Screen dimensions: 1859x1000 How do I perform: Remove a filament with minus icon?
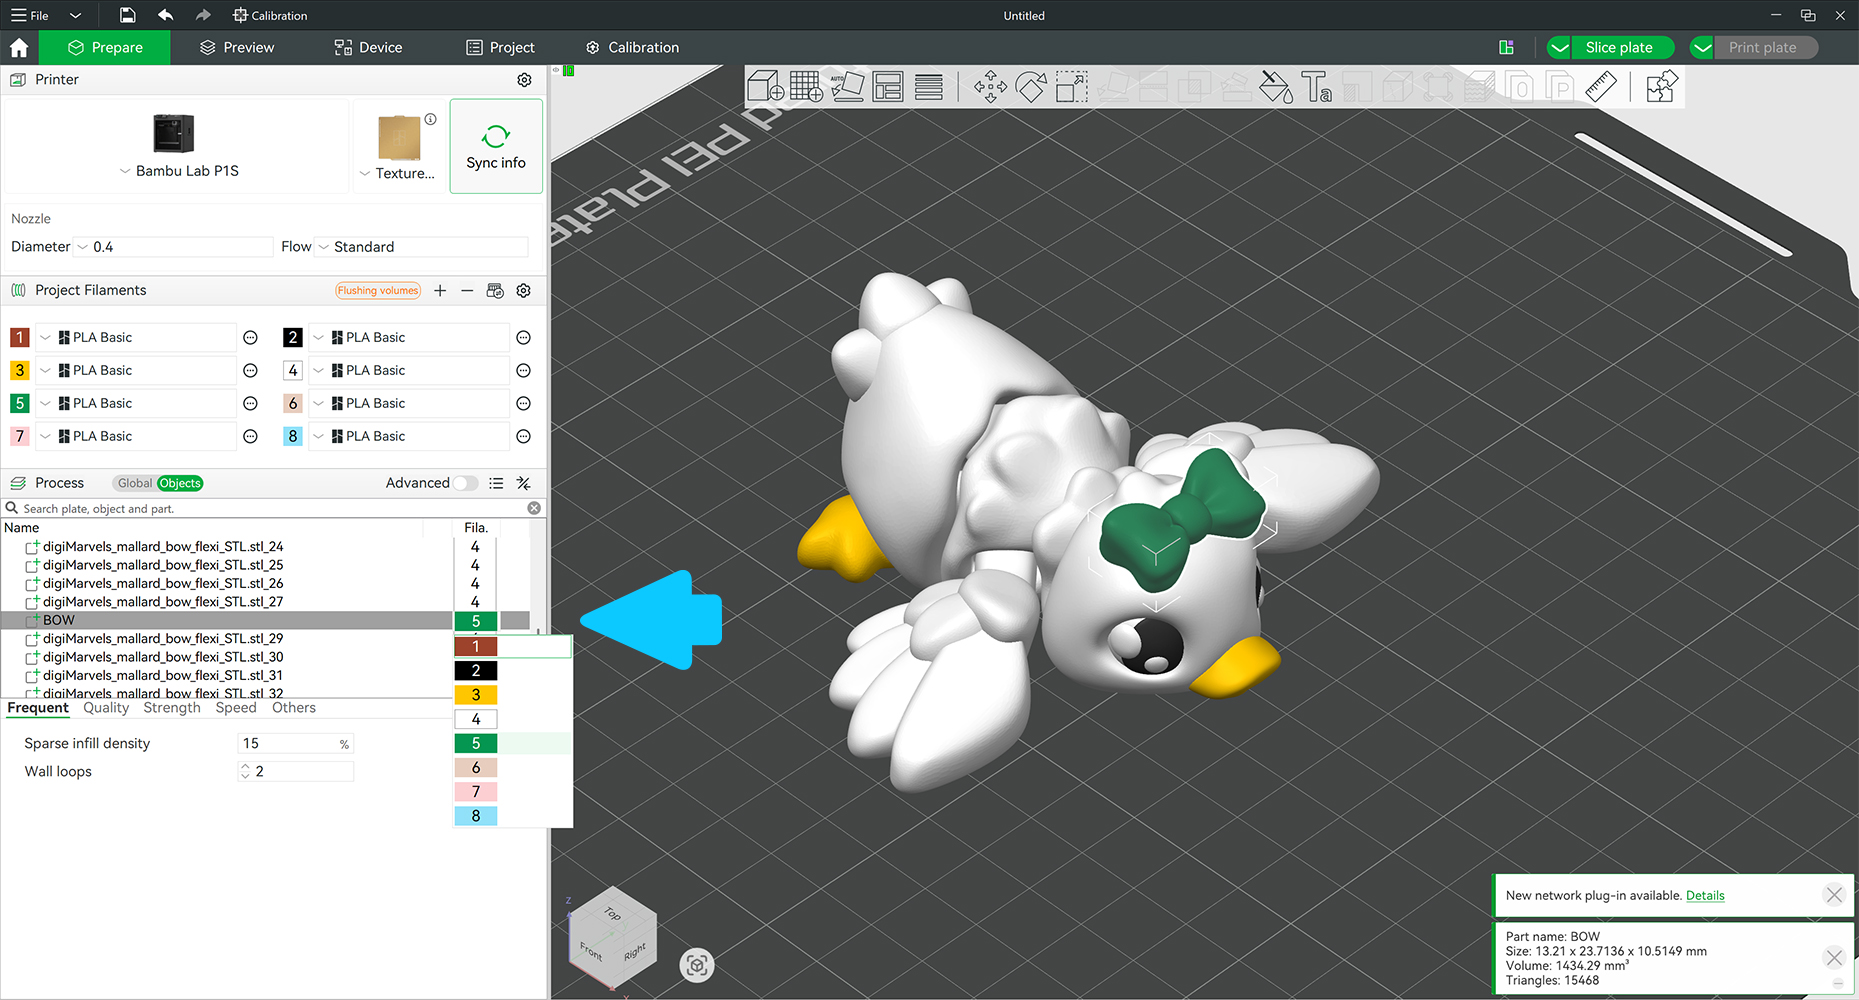(x=467, y=290)
